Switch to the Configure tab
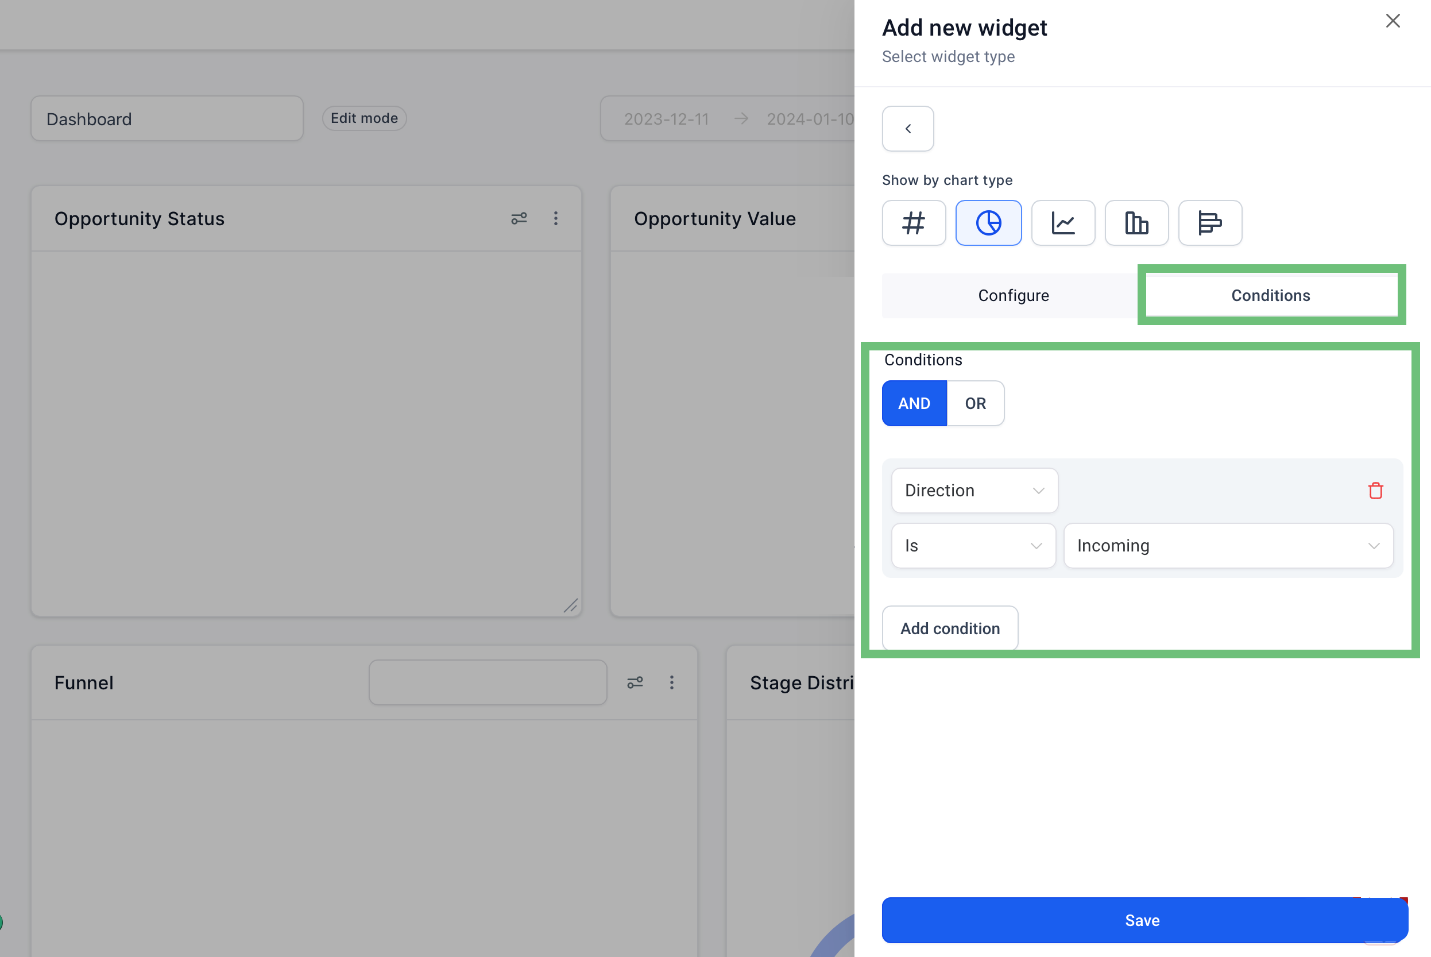1431x957 pixels. (1013, 295)
